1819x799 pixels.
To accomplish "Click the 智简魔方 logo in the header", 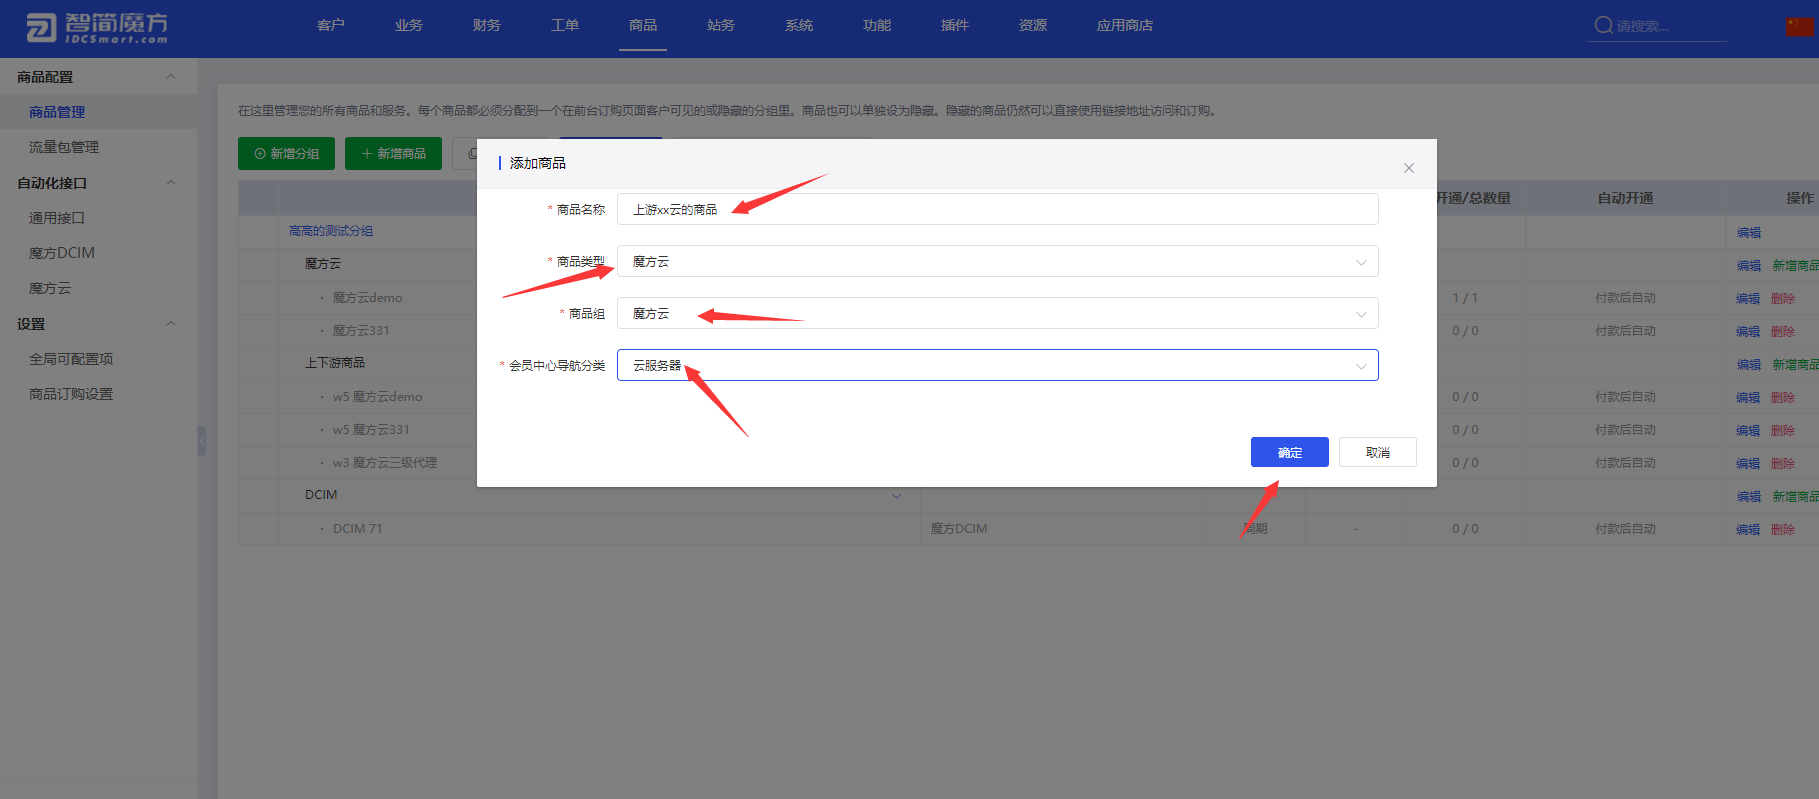I will coord(96,27).
